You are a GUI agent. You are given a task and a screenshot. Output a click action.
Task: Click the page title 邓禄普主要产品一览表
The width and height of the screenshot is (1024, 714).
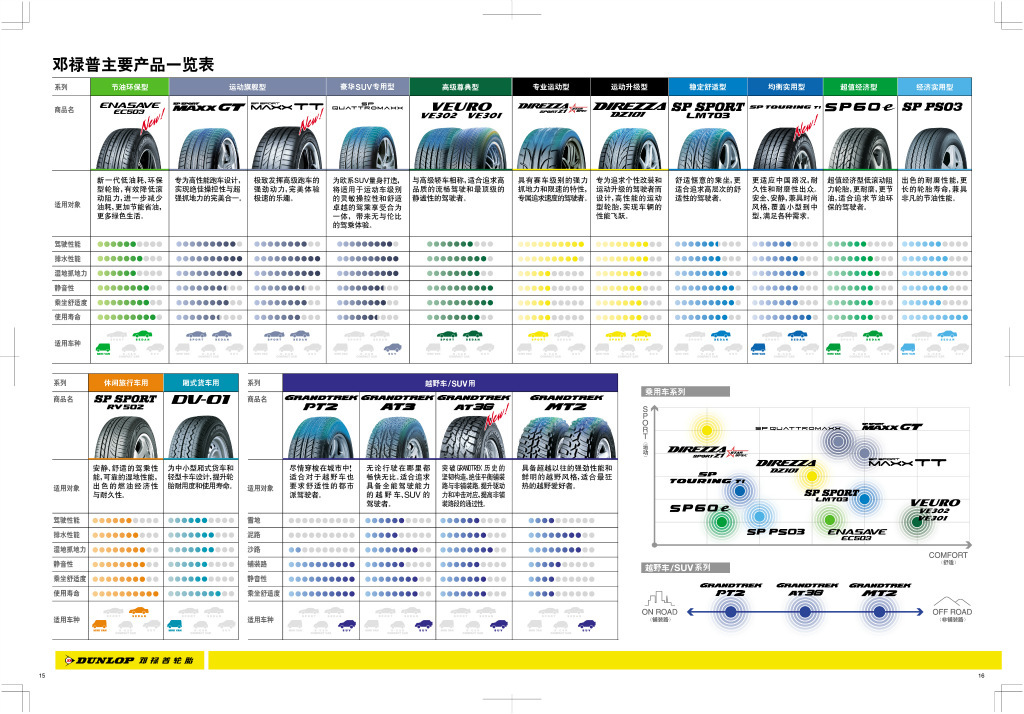[133, 65]
